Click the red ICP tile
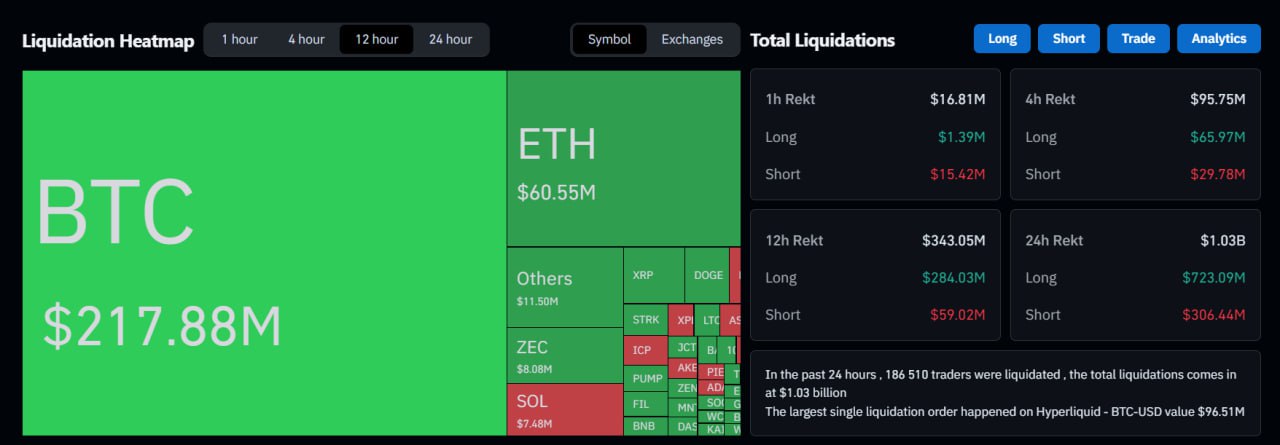This screenshot has height=445, width=1280. coord(645,350)
